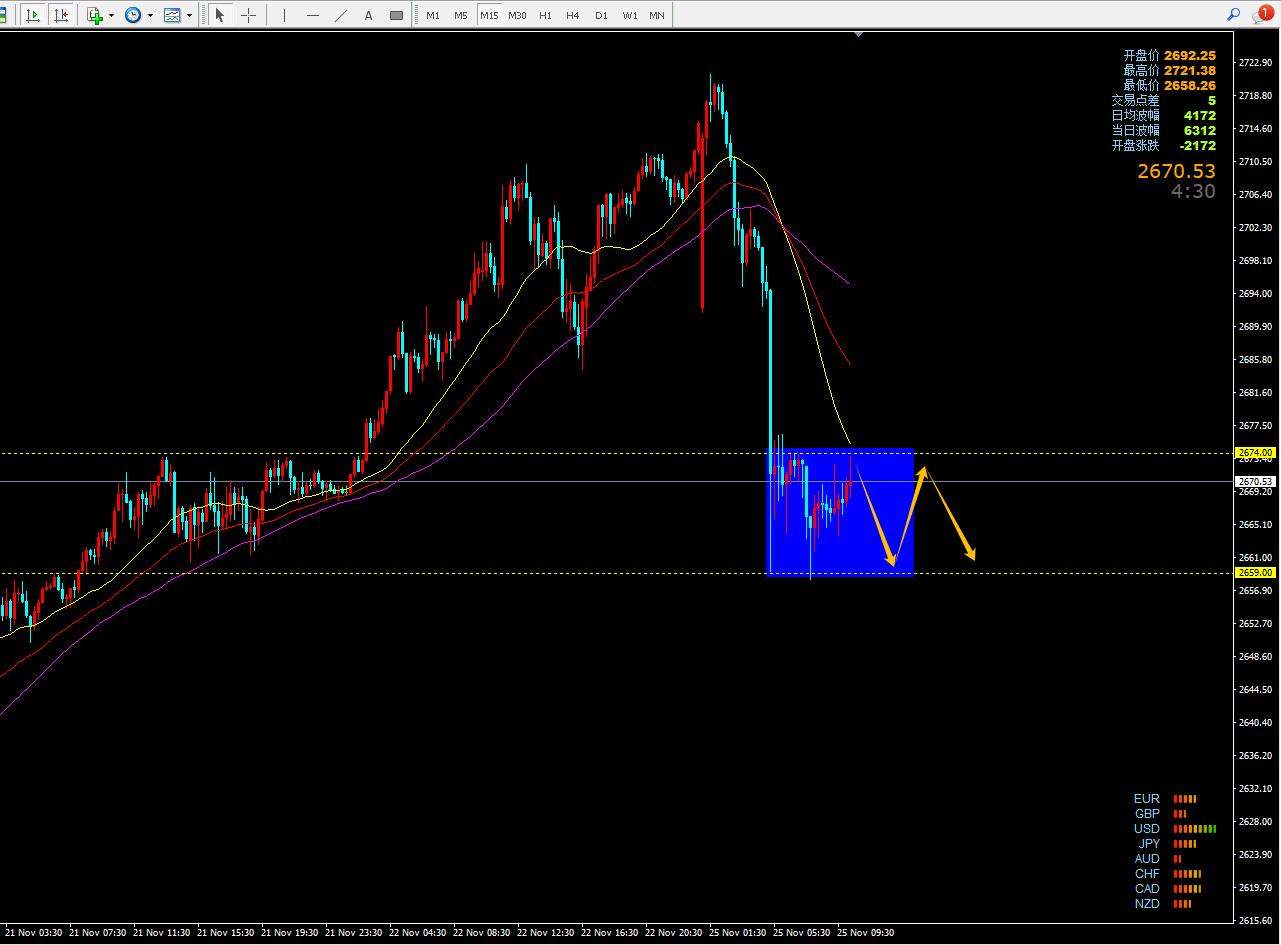Click the 21 Nov 03:30 time label
The image size is (1281, 945).
34,933
